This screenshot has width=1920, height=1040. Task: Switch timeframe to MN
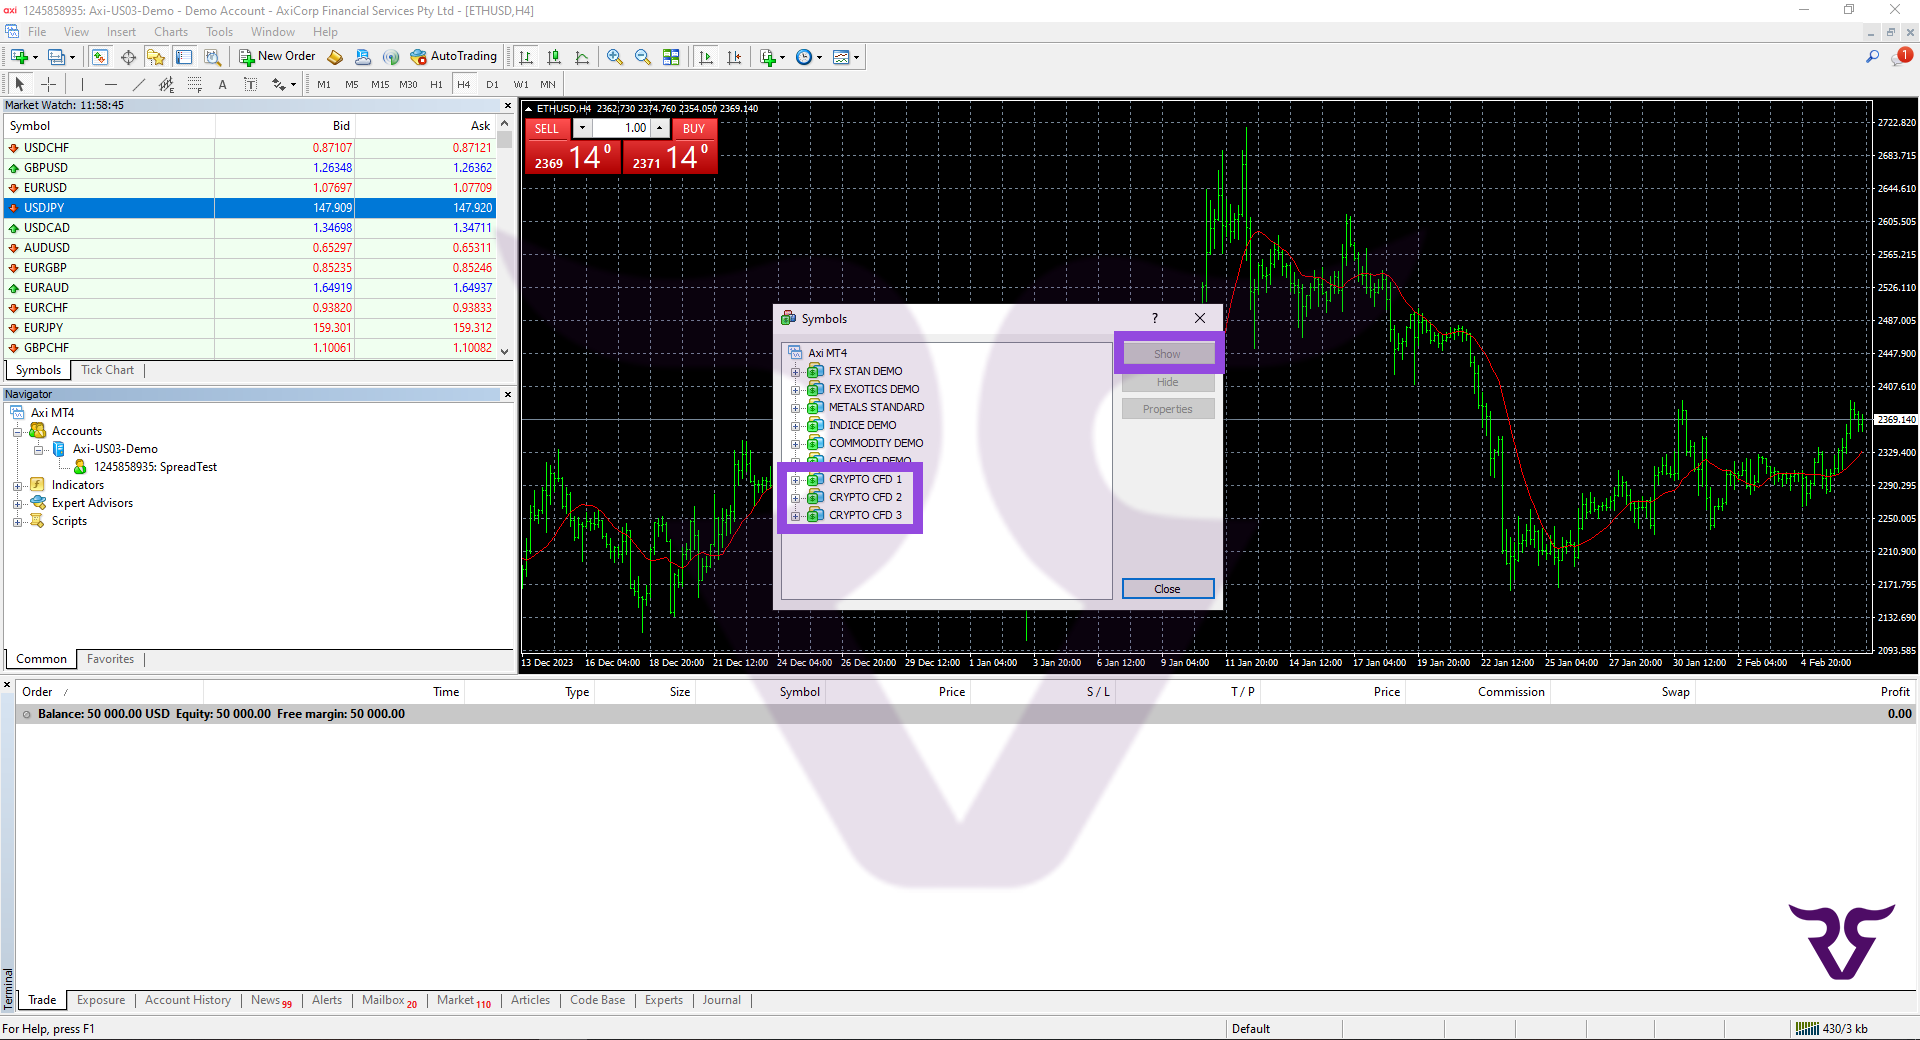548,85
